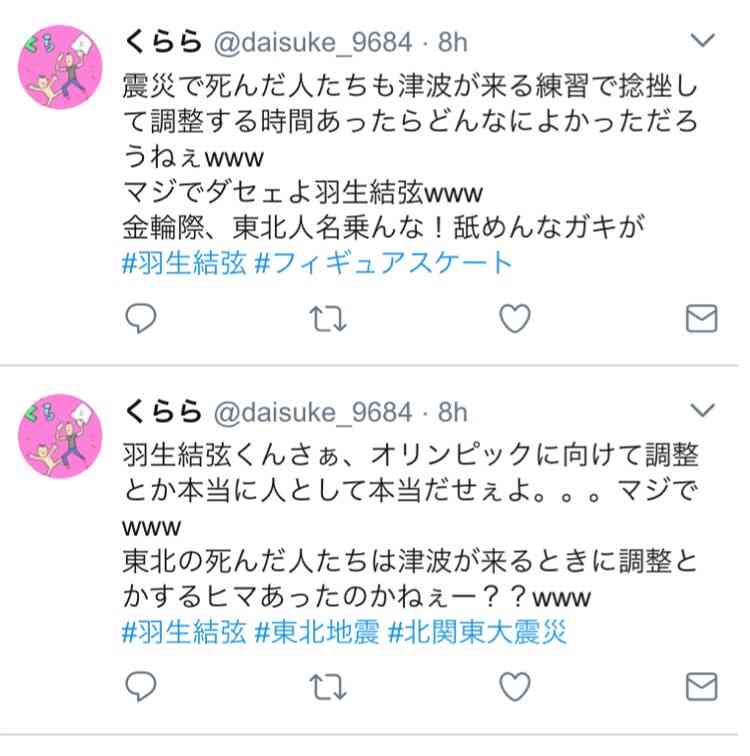Open #羽生結弦 hashtag in first tweet
Viewport: 750px width, 756px height.
(184, 263)
